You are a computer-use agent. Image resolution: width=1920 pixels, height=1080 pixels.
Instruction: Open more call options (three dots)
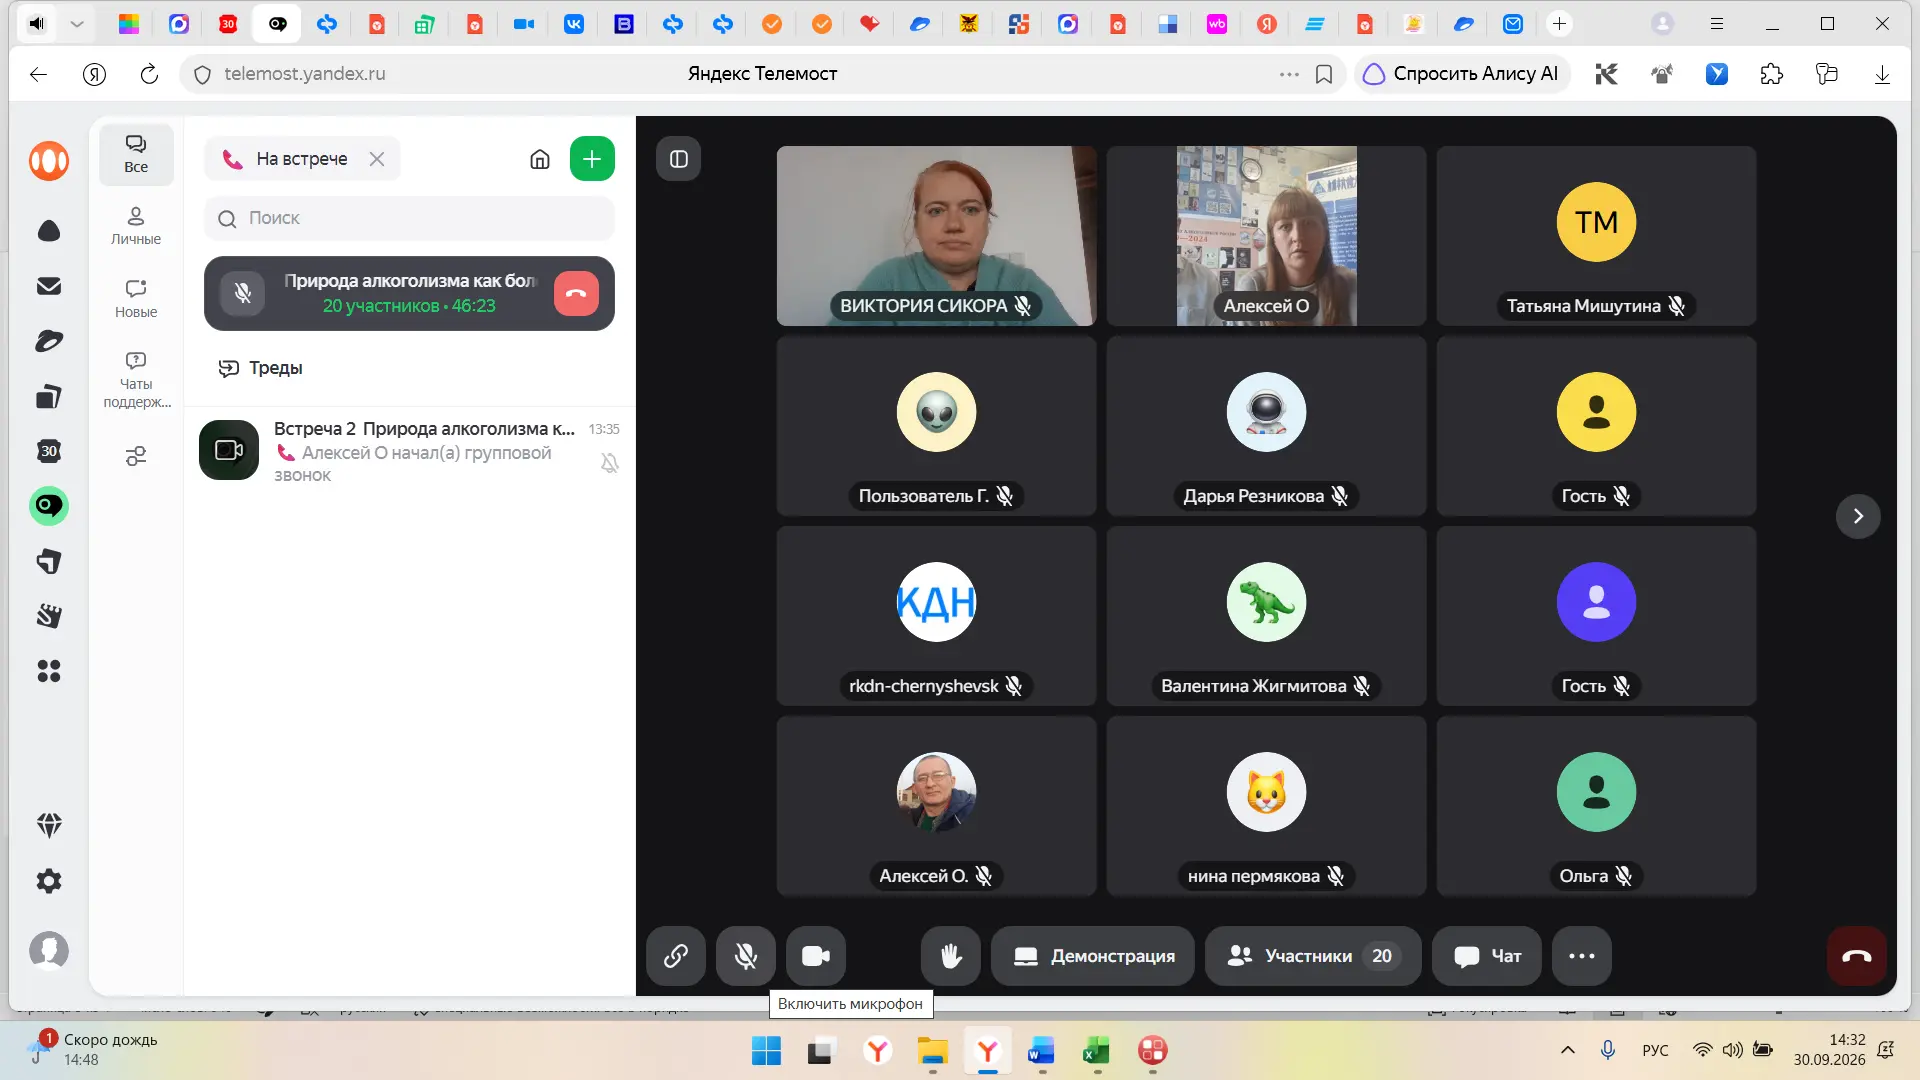coord(1582,956)
